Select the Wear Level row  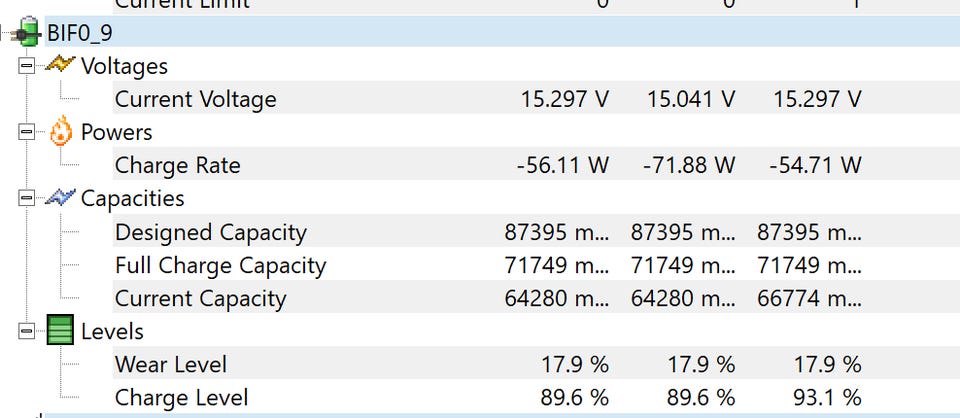click(x=170, y=364)
